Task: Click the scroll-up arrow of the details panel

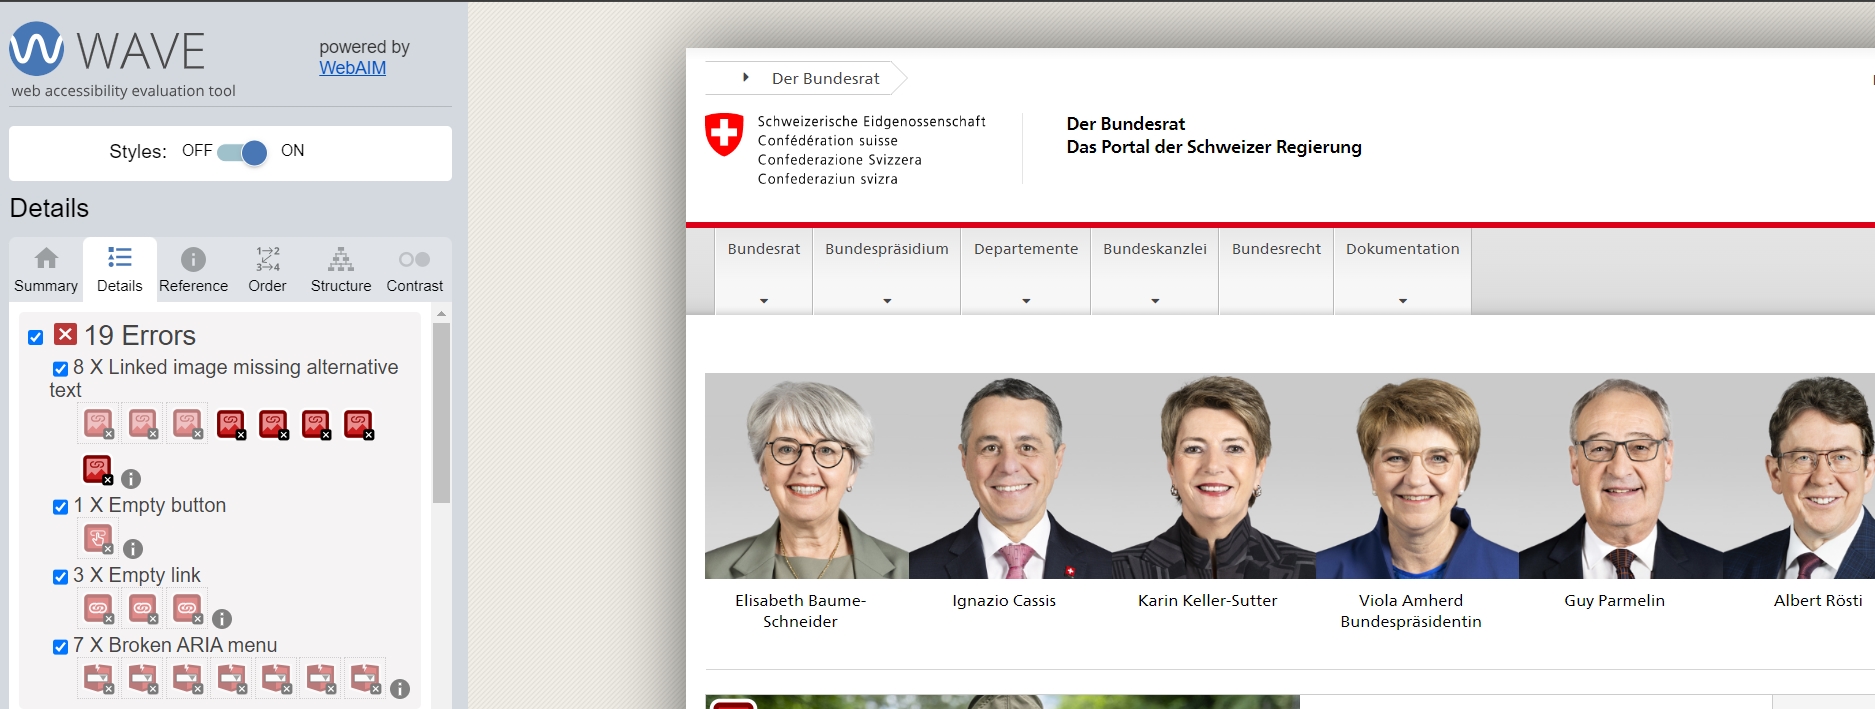Action: click(441, 314)
